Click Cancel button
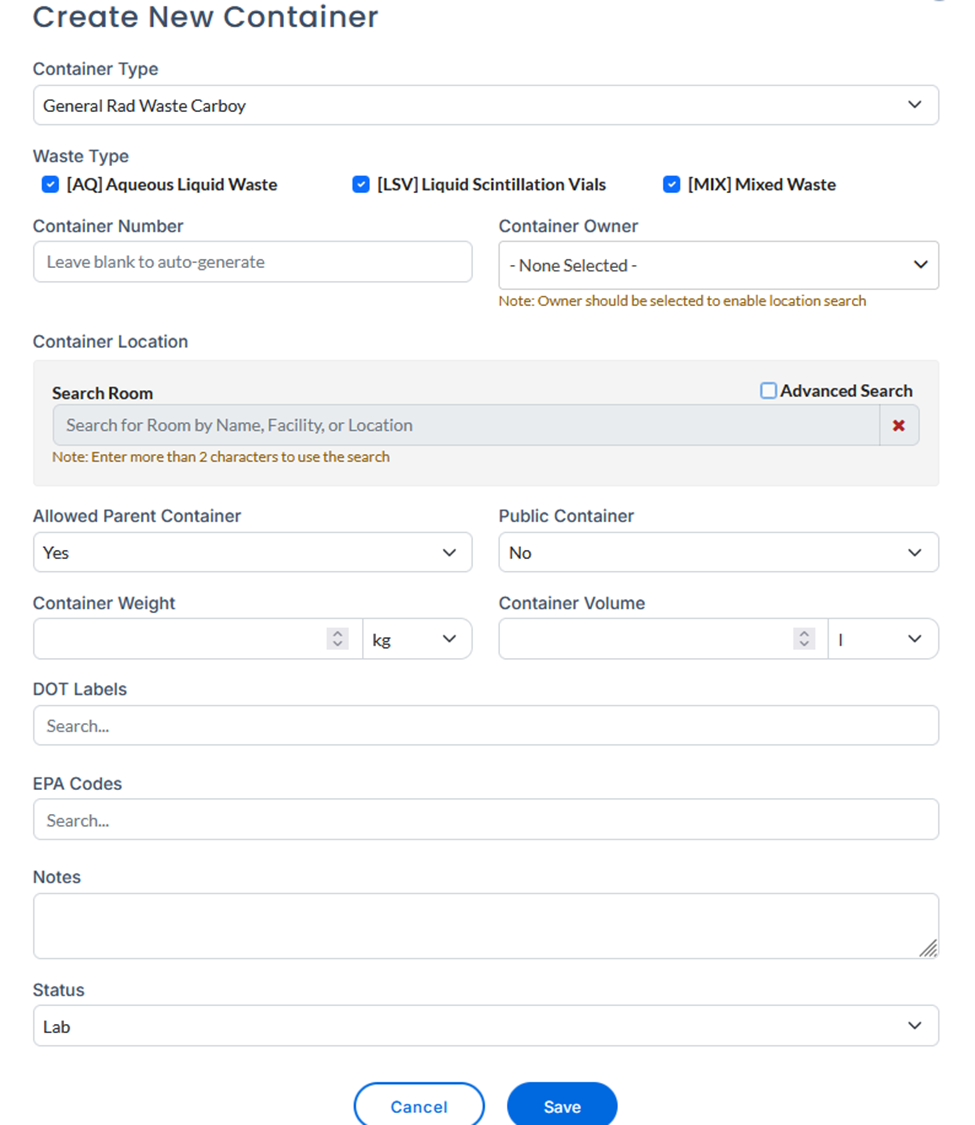The image size is (975, 1125). pyautogui.click(x=419, y=1106)
